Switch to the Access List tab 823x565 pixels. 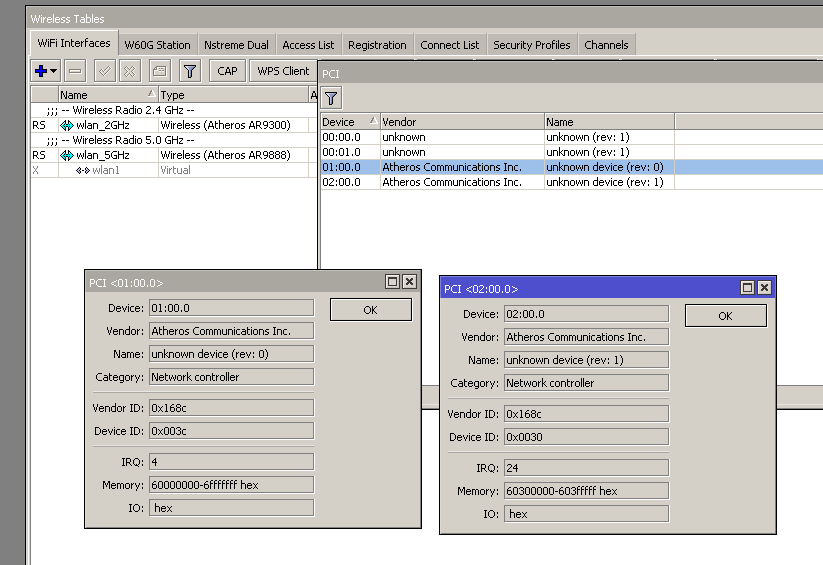pyautogui.click(x=308, y=45)
